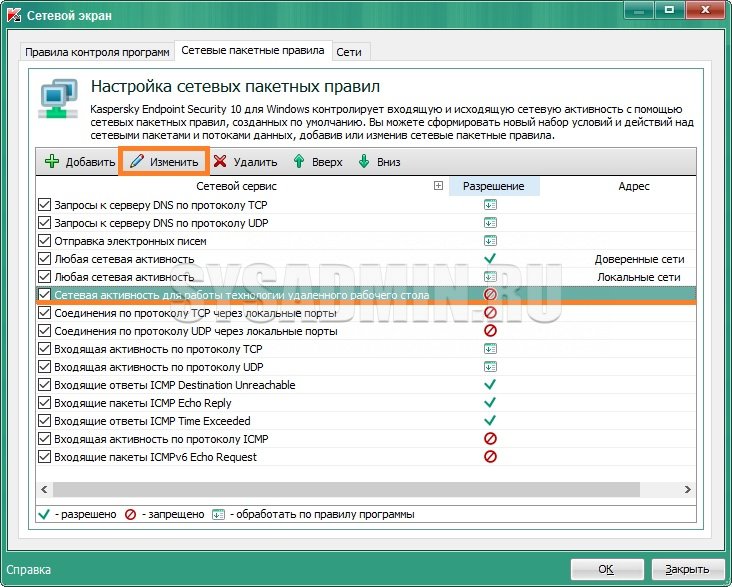Switch to Правила контроля программ tab
Screen dimensions: 732x587
(97, 51)
